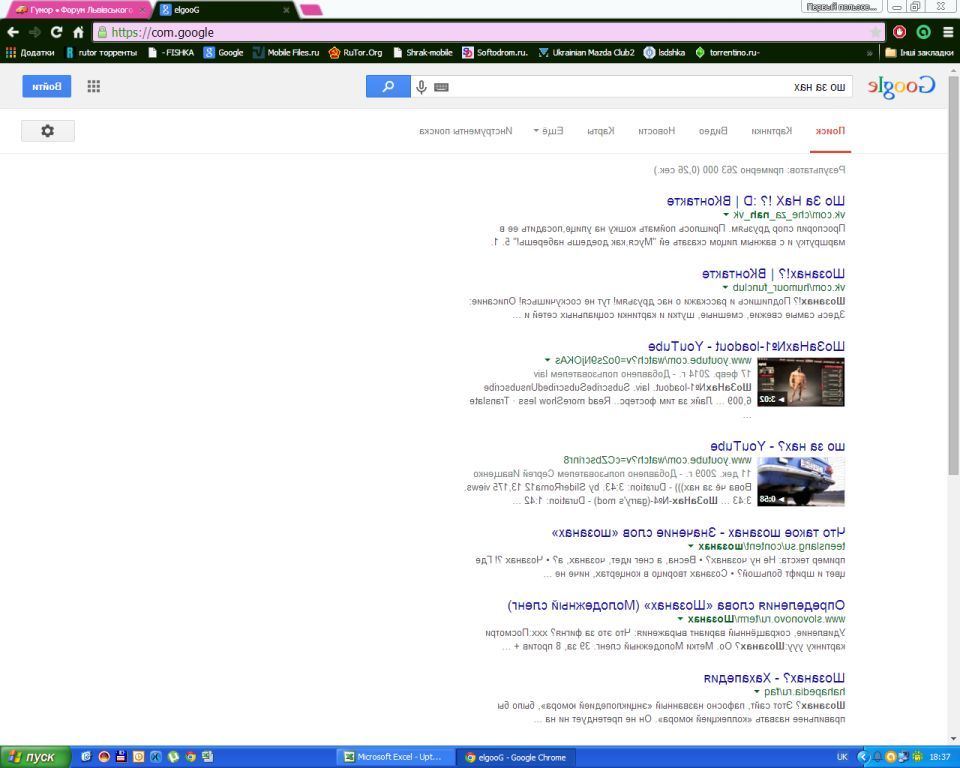Bookmark this page with the star icon
960x768 pixels.
(876, 32)
